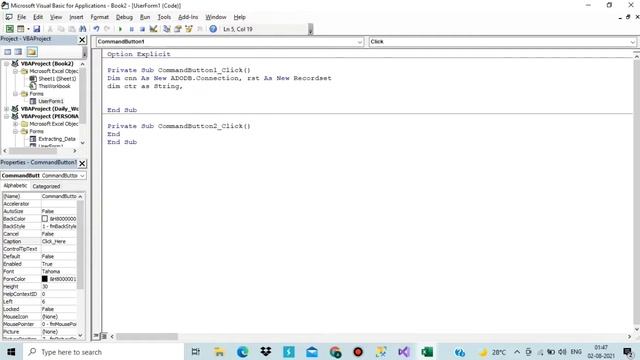Expand VBAProject (Daily_W...) tree node

[7, 109]
